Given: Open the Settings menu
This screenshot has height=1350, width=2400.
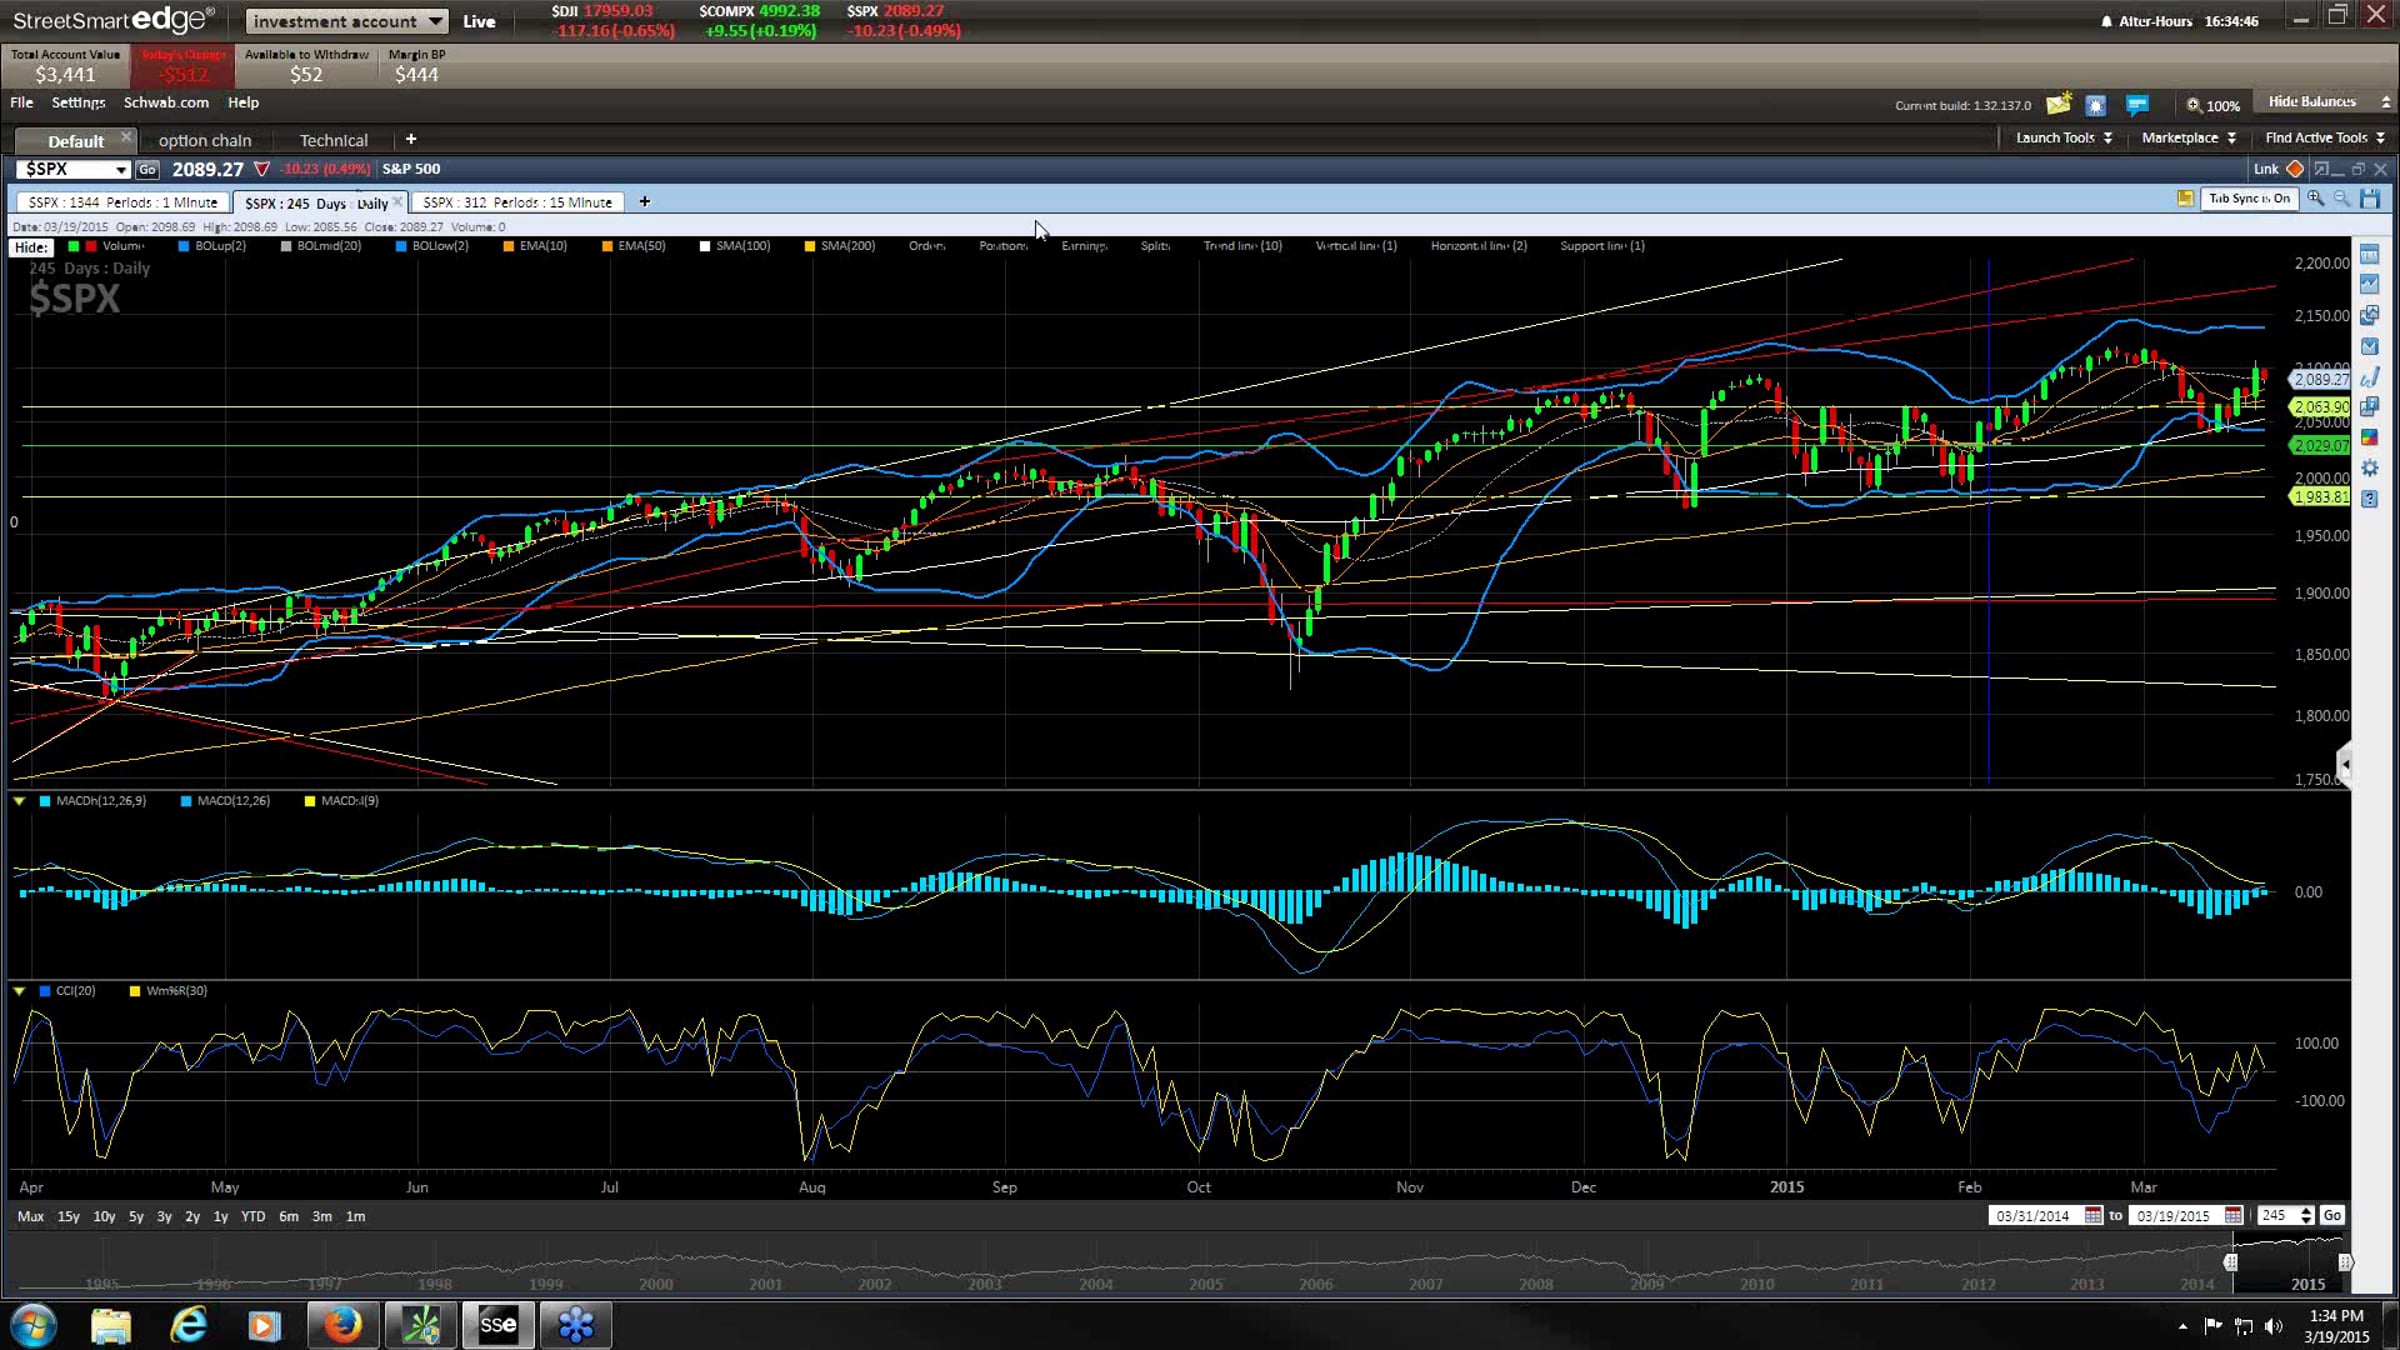Looking at the screenshot, I should 78,102.
